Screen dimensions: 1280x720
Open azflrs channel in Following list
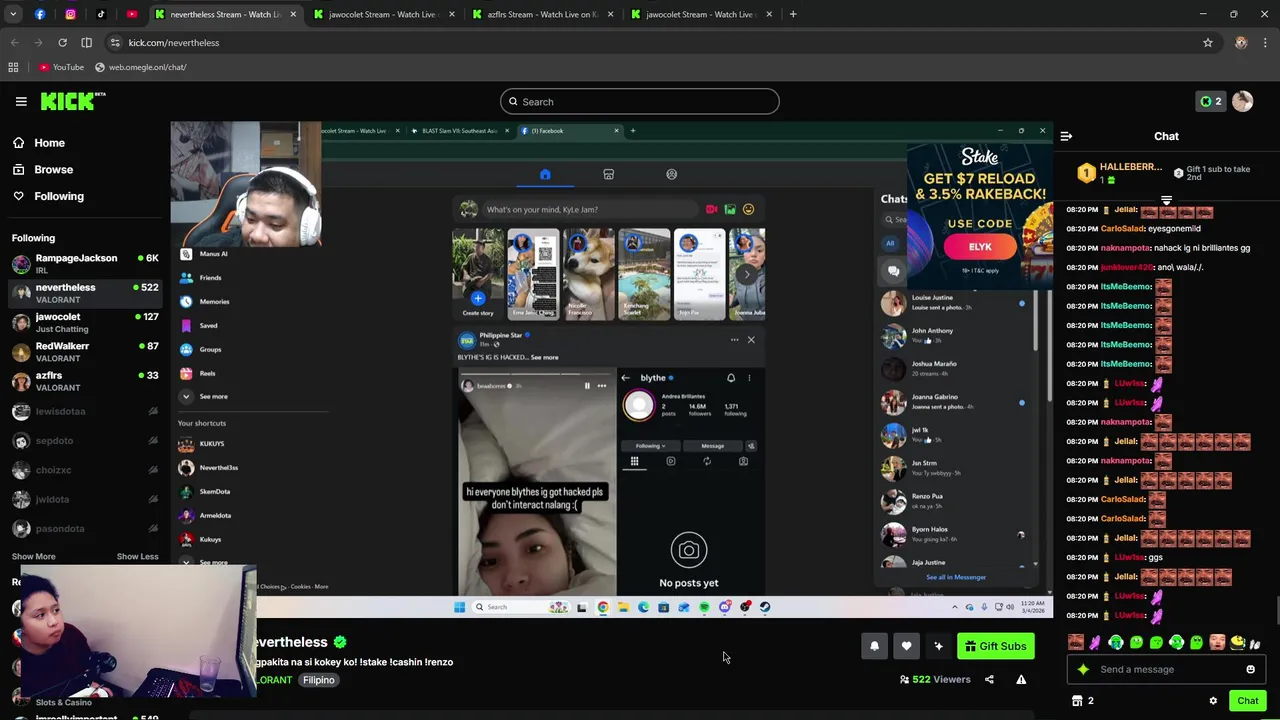[85, 381]
